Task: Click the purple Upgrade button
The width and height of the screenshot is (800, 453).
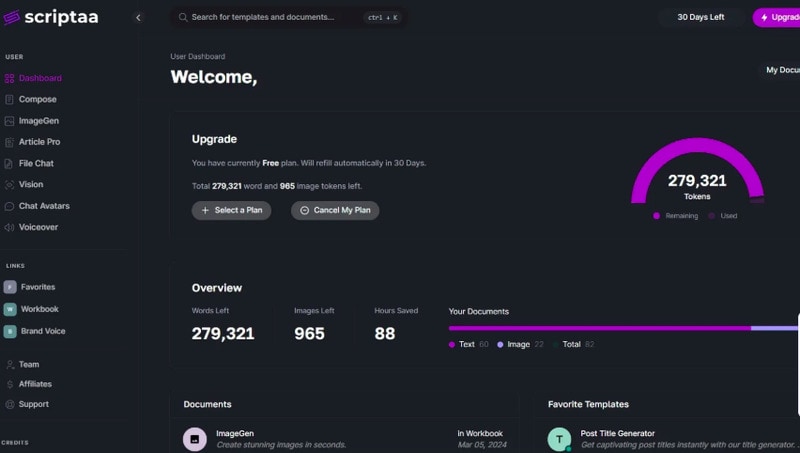Action: click(777, 17)
